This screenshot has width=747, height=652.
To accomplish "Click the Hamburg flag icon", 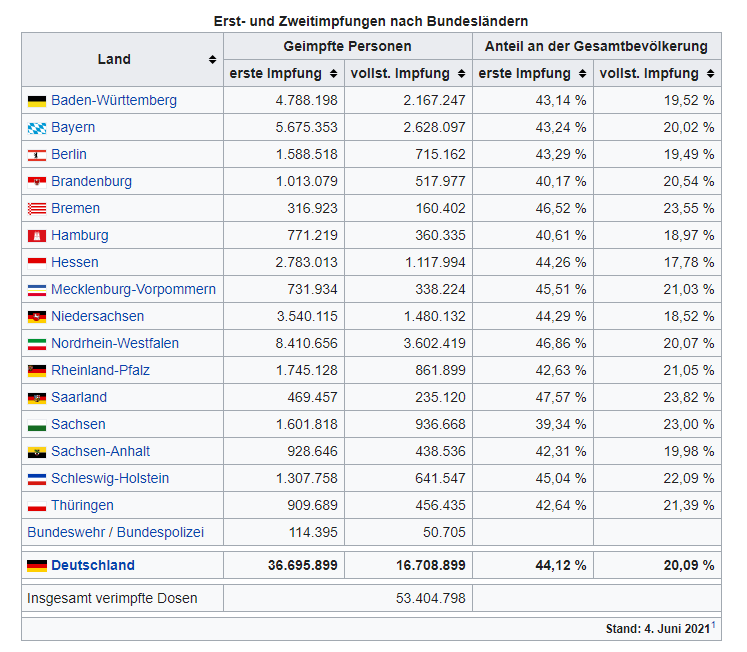I will [37, 236].
